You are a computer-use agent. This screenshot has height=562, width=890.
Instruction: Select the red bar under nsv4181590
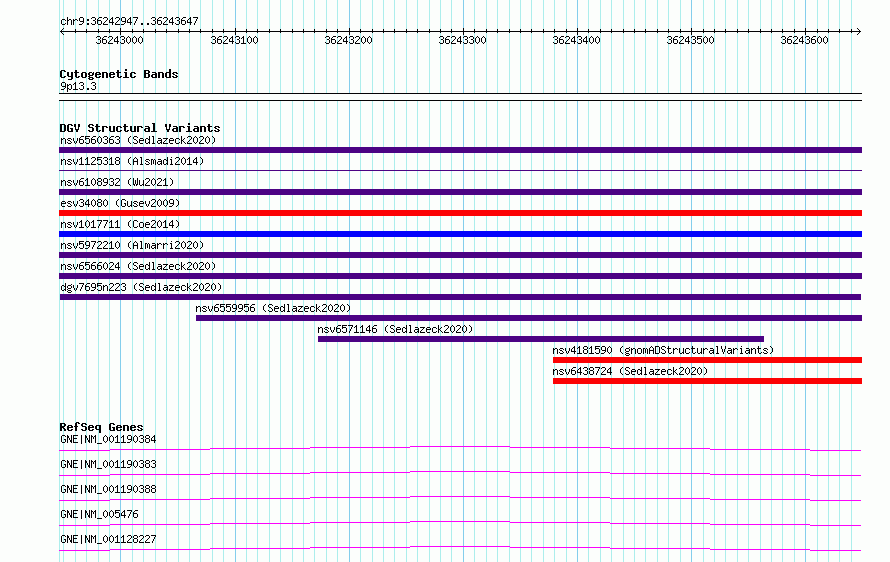coord(707,360)
